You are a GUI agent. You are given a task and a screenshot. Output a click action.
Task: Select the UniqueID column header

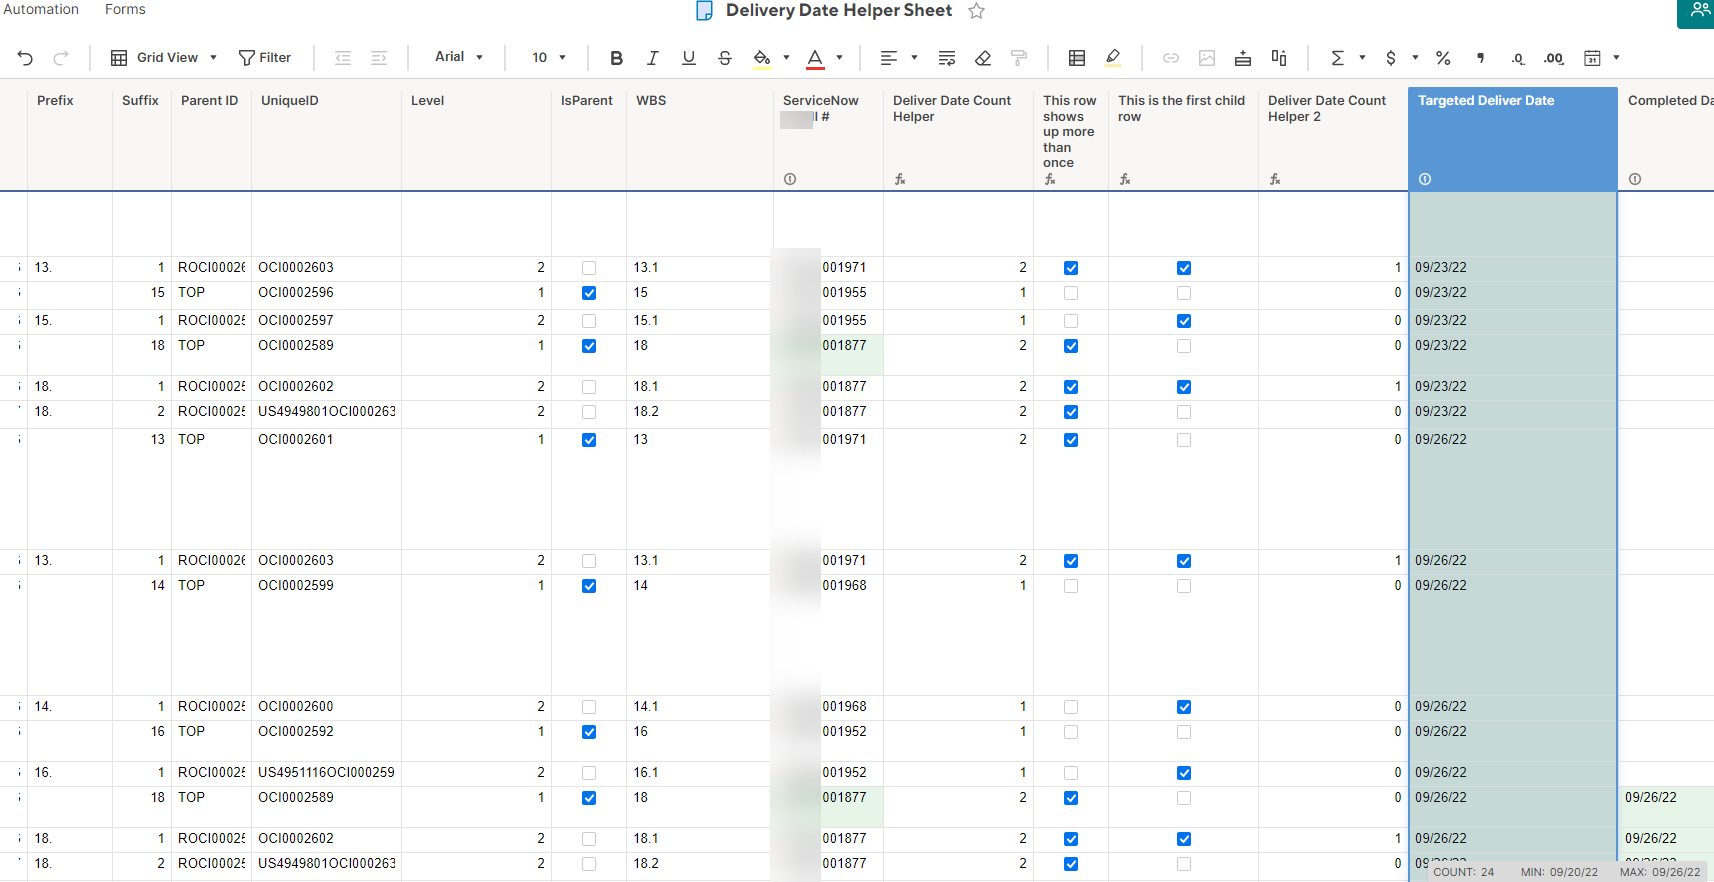[327, 139]
